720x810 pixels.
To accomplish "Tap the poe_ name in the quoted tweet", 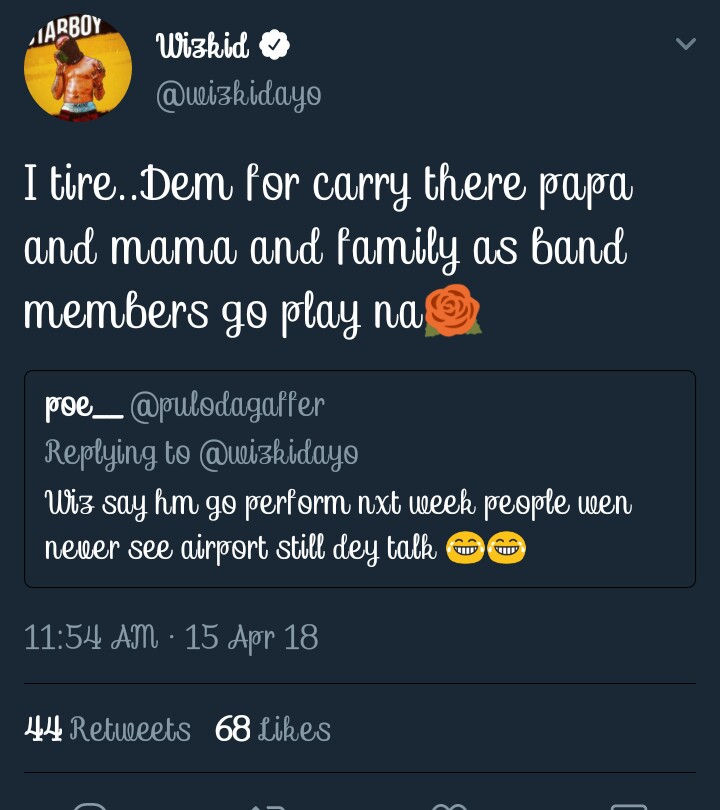I will tap(83, 405).
